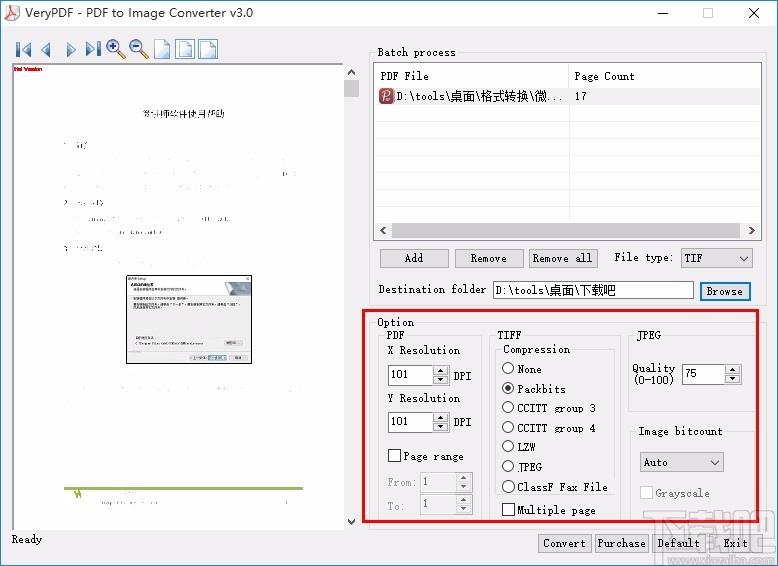Click the JPEG Quality input field
Viewport: 778px width, 566px height.
click(704, 374)
